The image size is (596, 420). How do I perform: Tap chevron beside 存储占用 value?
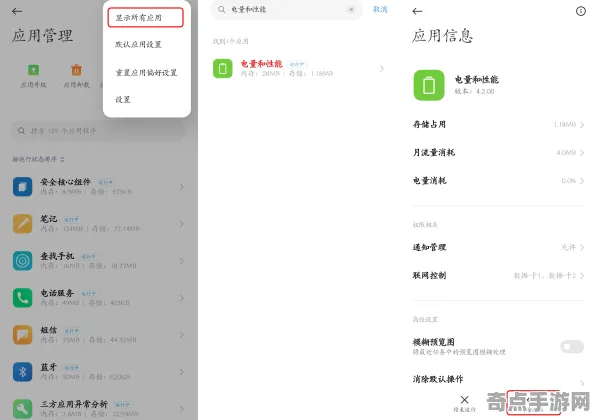click(582, 124)
